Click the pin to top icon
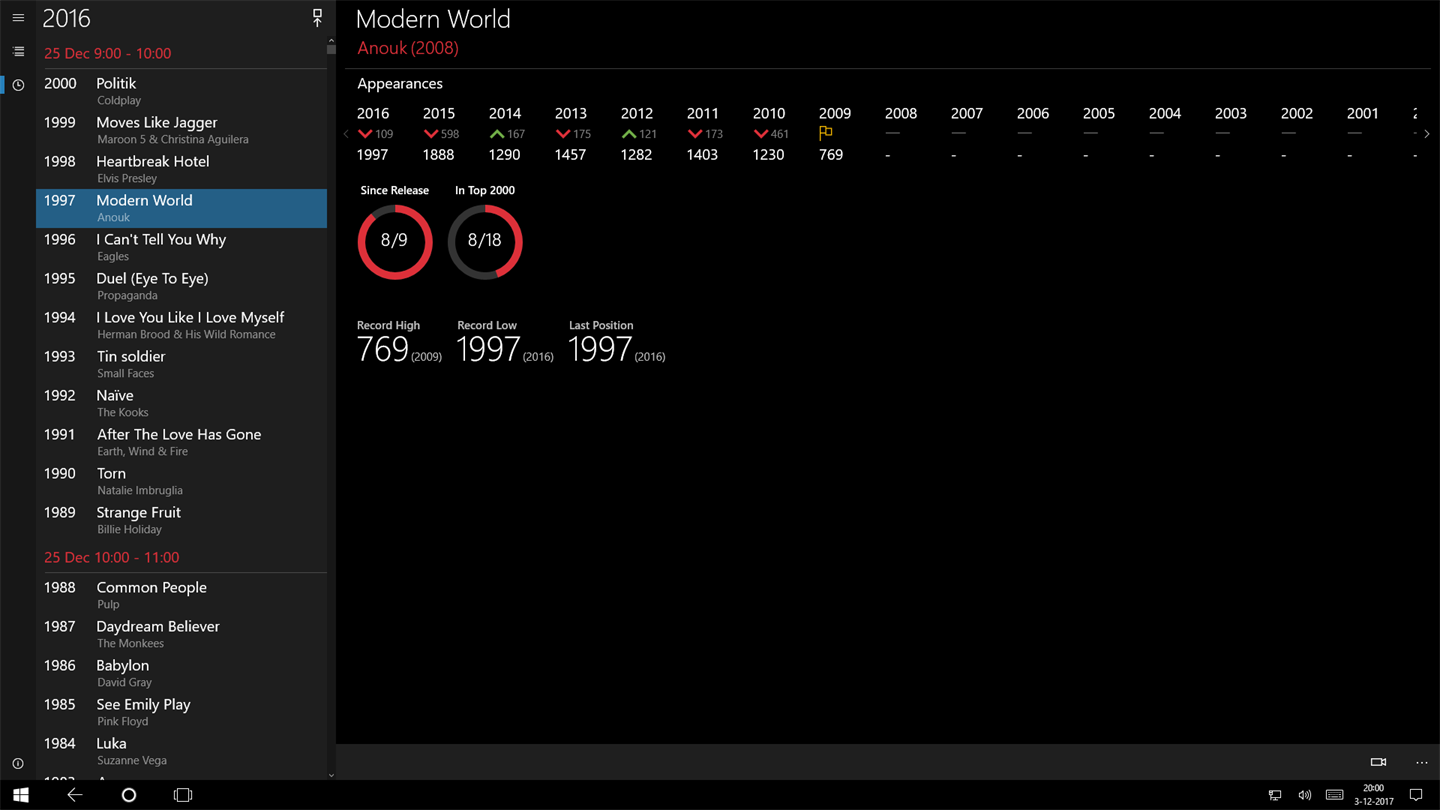The height and width of the screenshot is (810, 1440). click(317, 18)
